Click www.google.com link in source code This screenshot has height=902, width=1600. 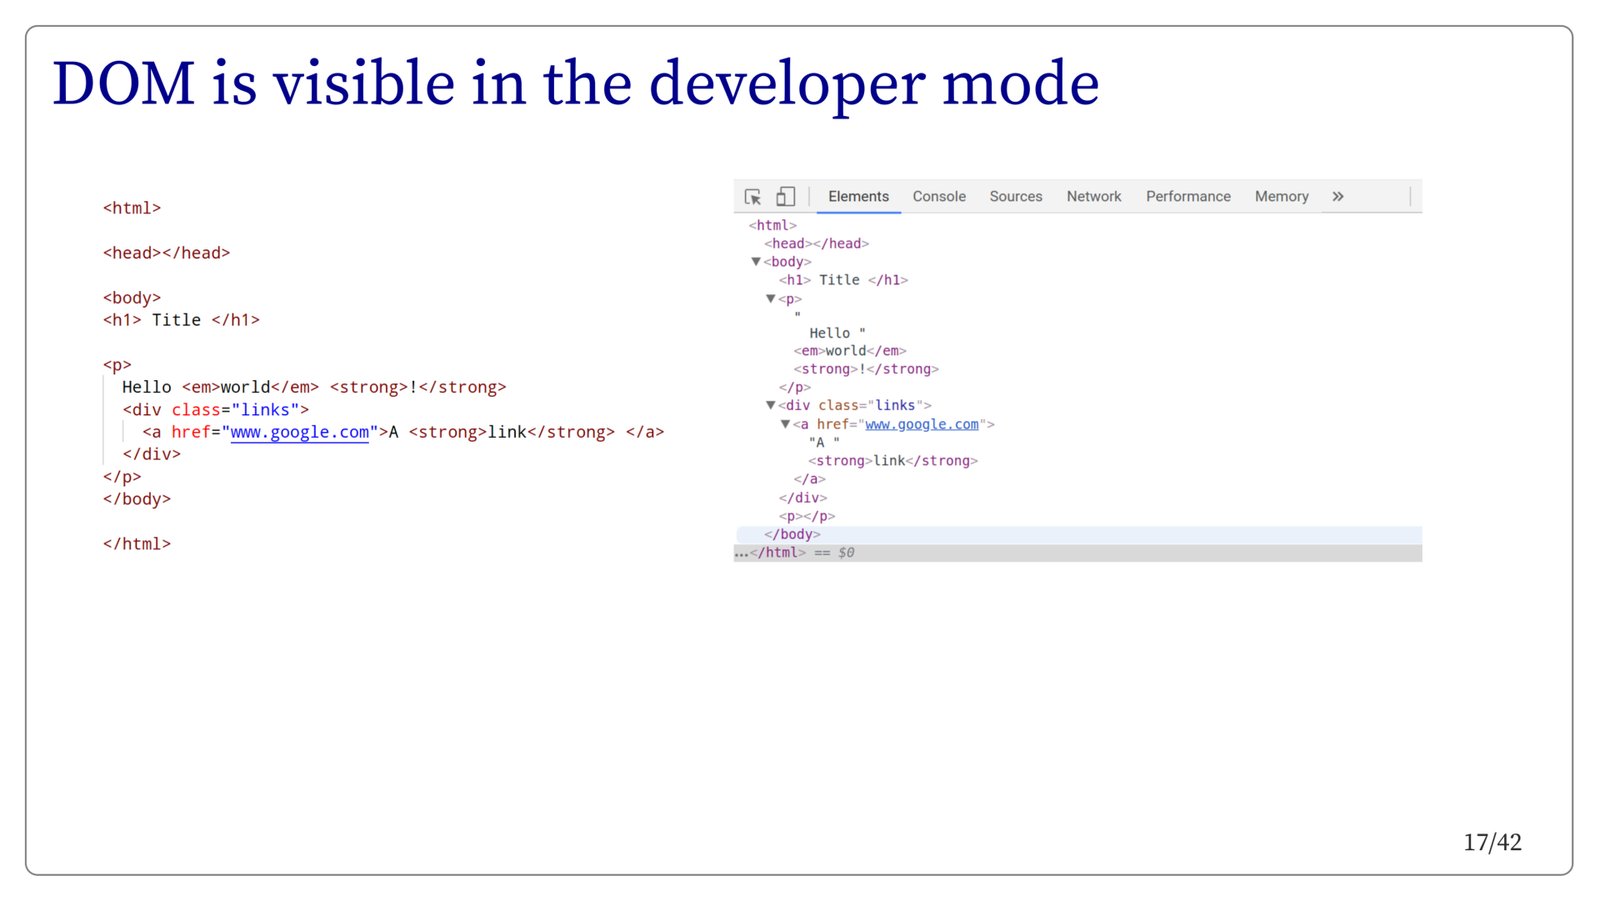pyautogui.click(x=299, y=432)
